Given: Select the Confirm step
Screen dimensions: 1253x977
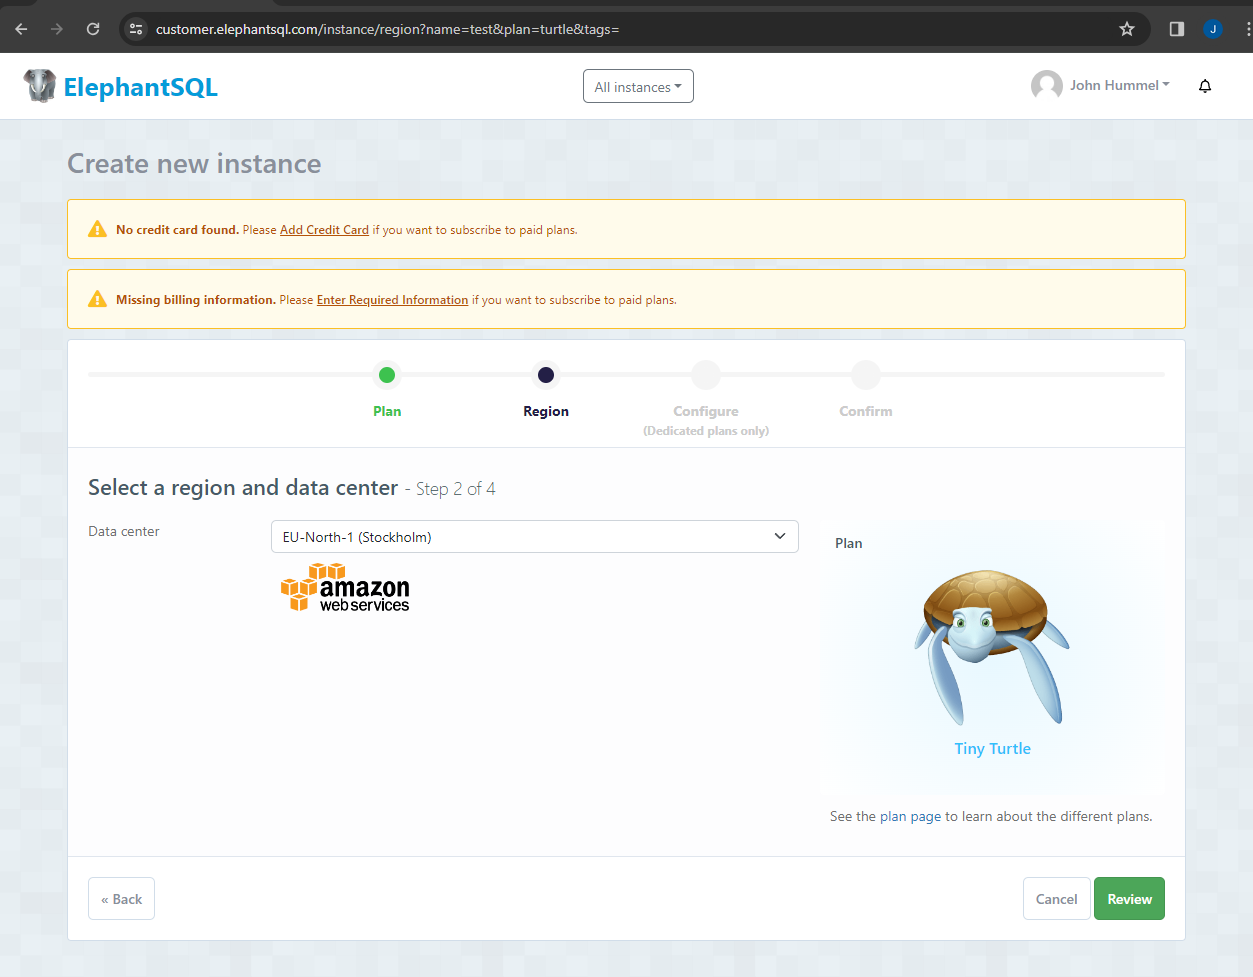Looking at the screenshot, I should (866, 391).
